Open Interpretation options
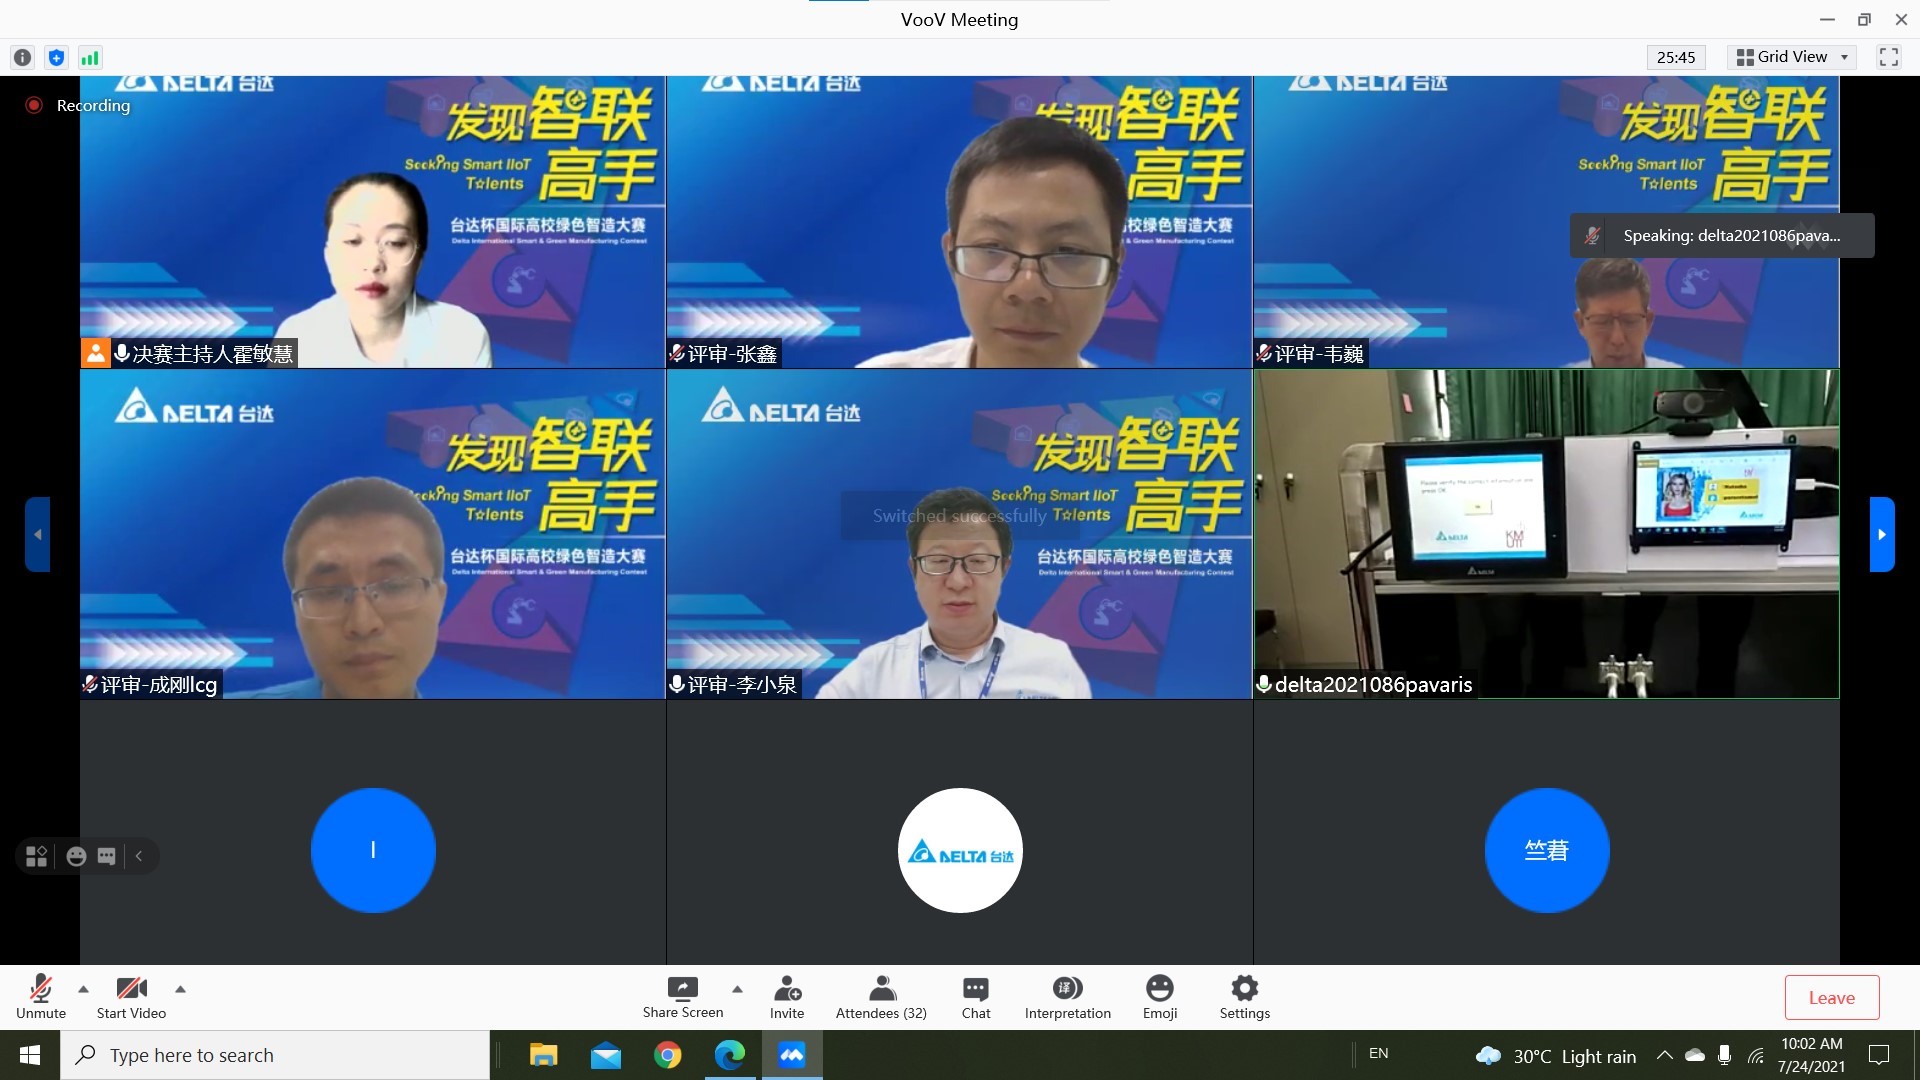This screenshot has width=1920, height=1080. (x=1067, y=997)
